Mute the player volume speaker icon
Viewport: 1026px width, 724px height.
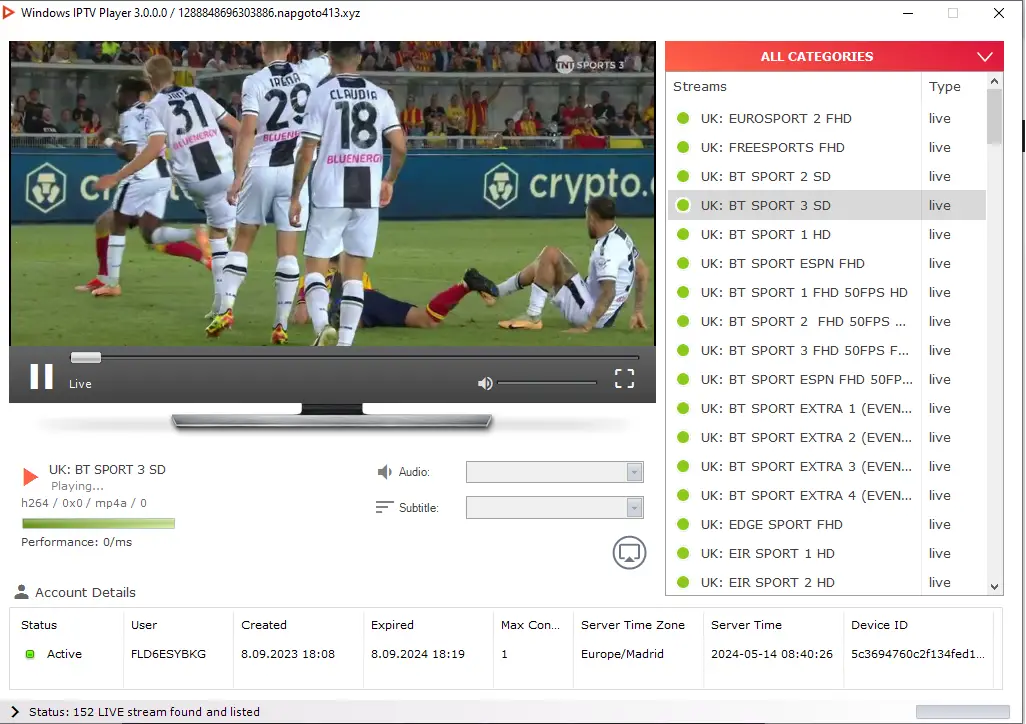click(485, 384)
